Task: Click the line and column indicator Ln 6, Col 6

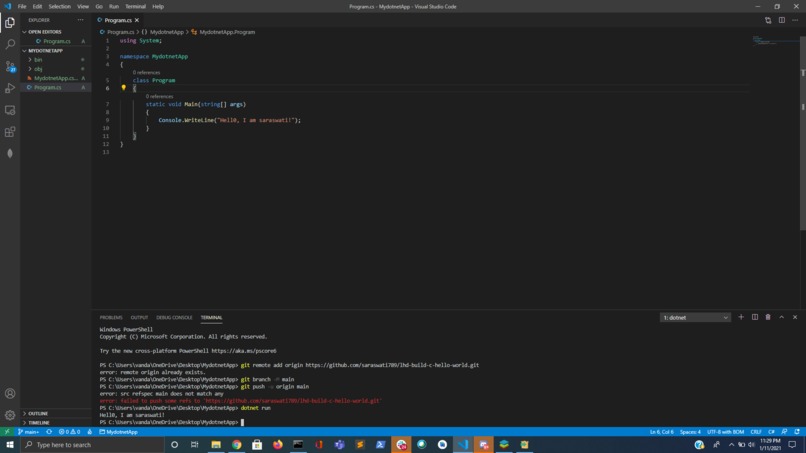Action: click(x=662, y=432)
